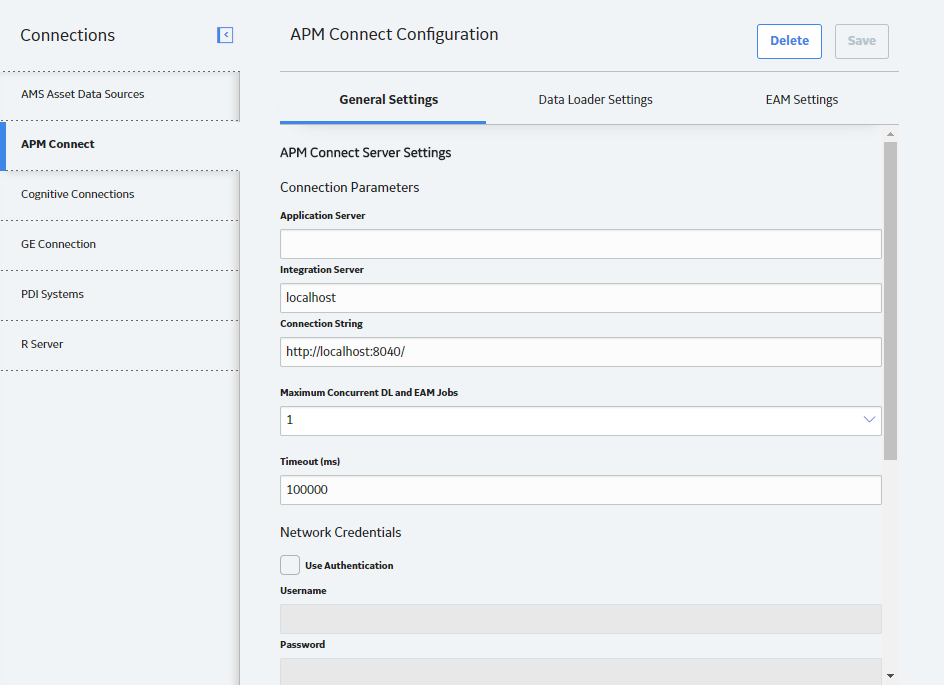Click the Delete button

click(x=789, y=42)
